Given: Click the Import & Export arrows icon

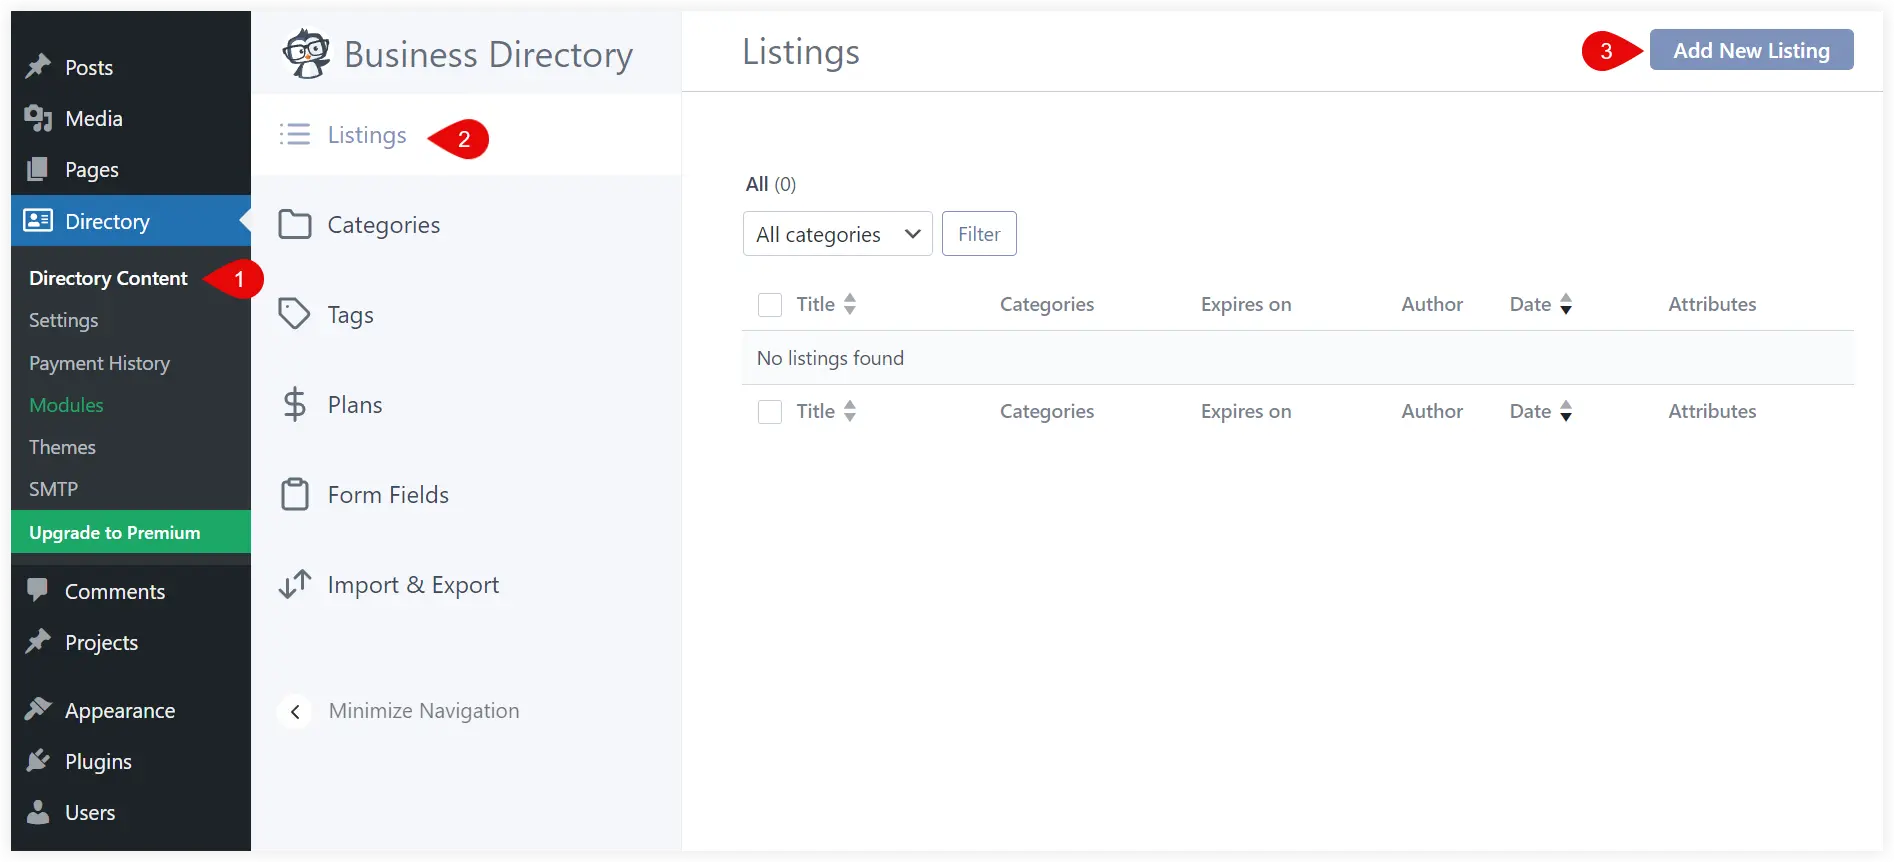Looking at the screenshot, I should tap(295, 584).
